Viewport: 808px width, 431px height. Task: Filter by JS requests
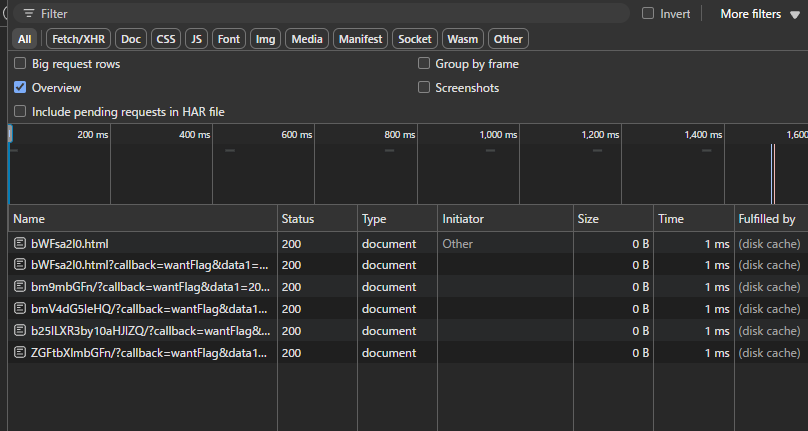point(196,39)
